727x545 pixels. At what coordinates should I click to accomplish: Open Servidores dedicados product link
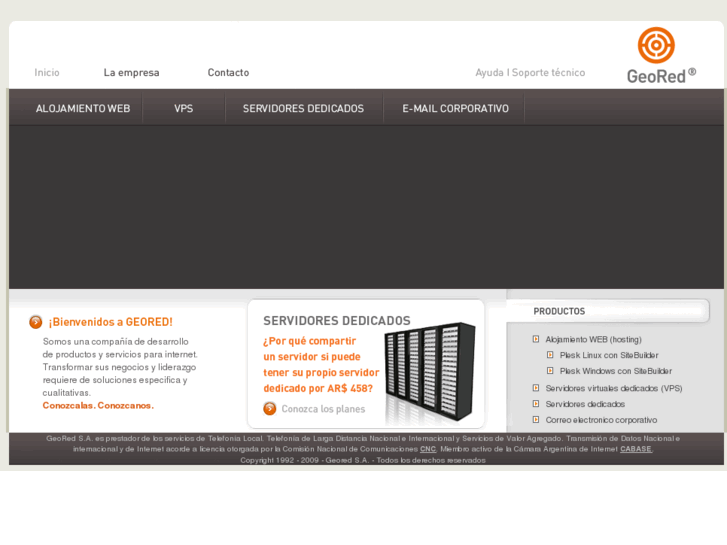pyautogui.click(x=585, y=404)
